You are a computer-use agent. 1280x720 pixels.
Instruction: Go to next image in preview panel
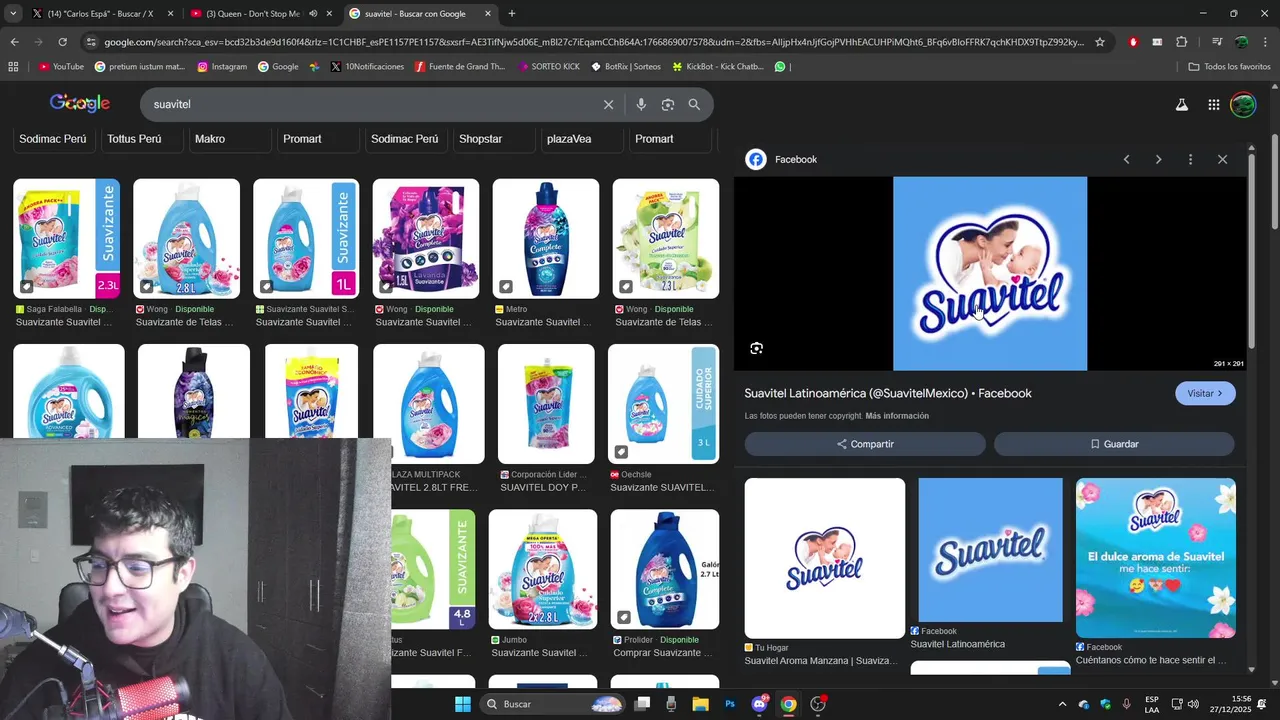[1158, 159]
